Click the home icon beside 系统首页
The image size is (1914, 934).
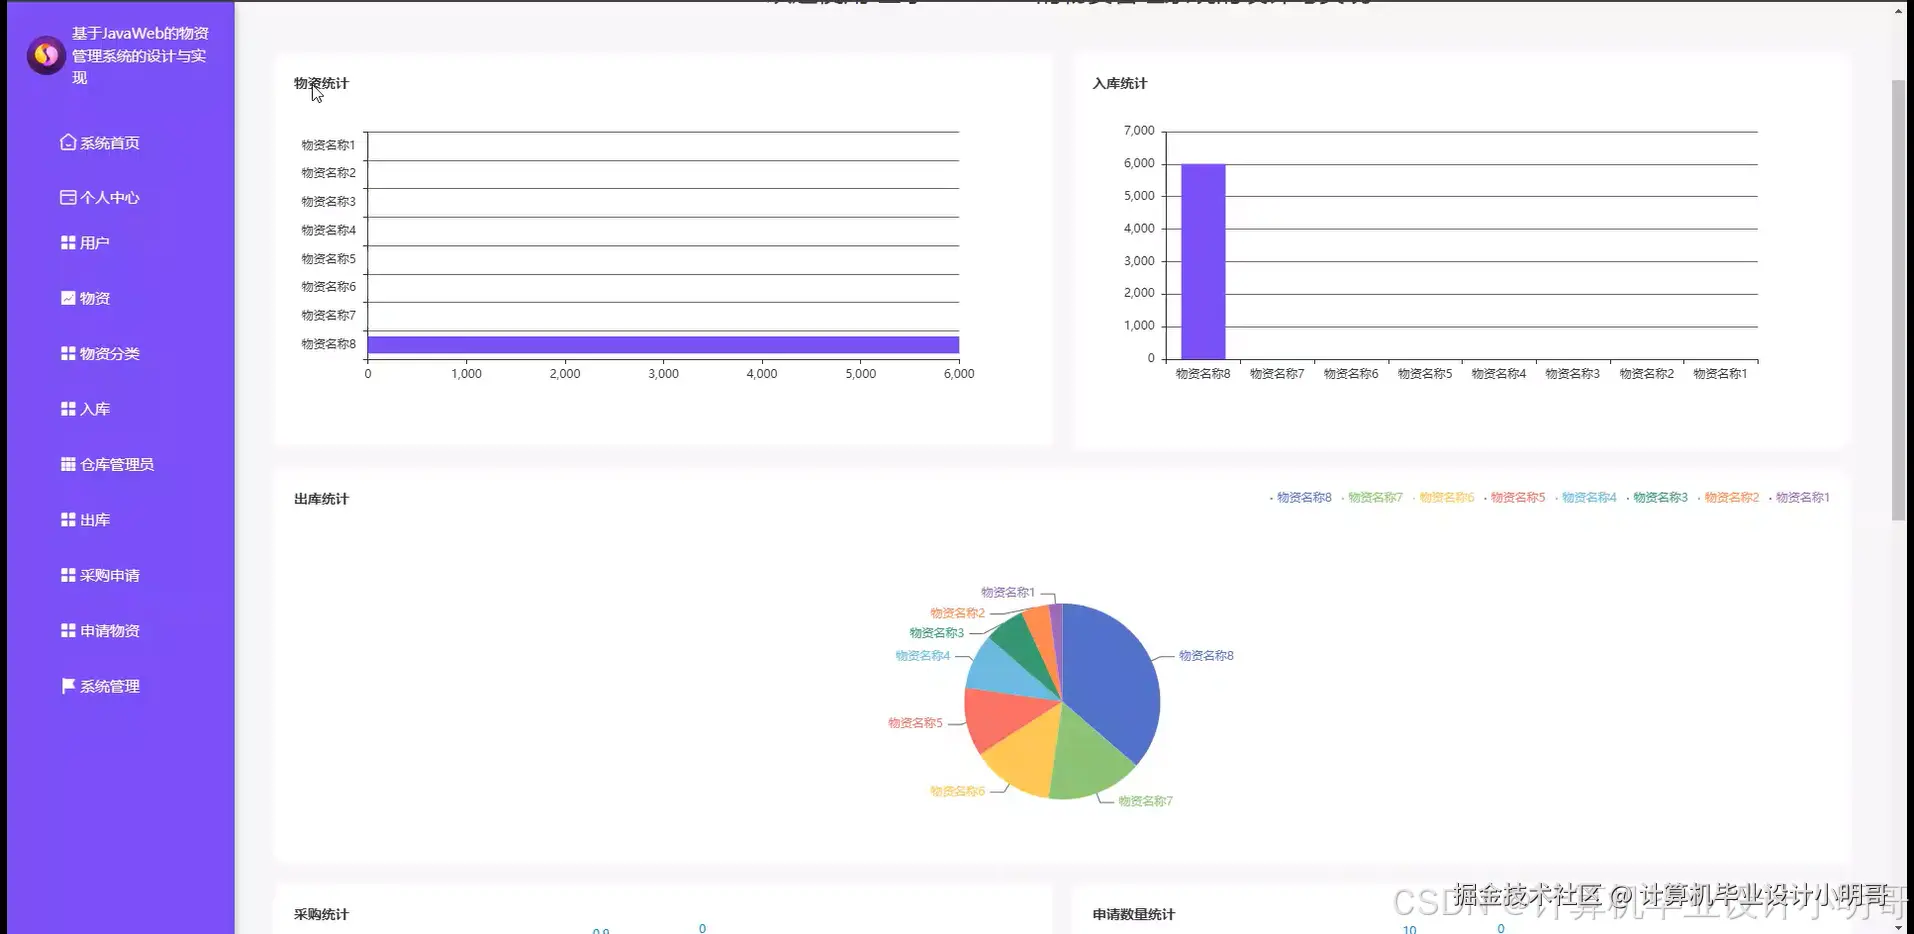pos(68,142)
